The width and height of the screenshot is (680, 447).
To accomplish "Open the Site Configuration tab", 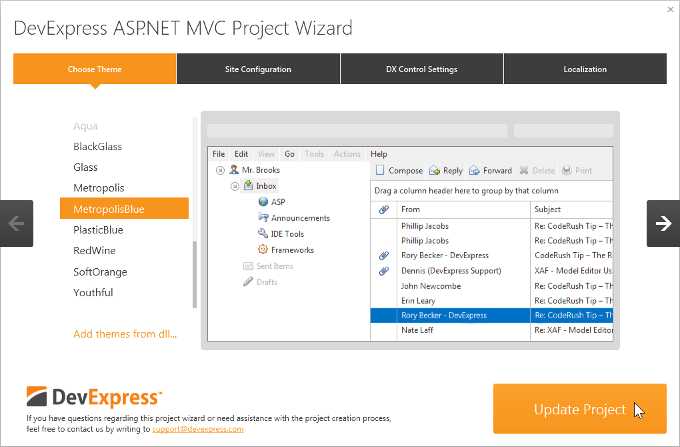I will pos(258,69).
